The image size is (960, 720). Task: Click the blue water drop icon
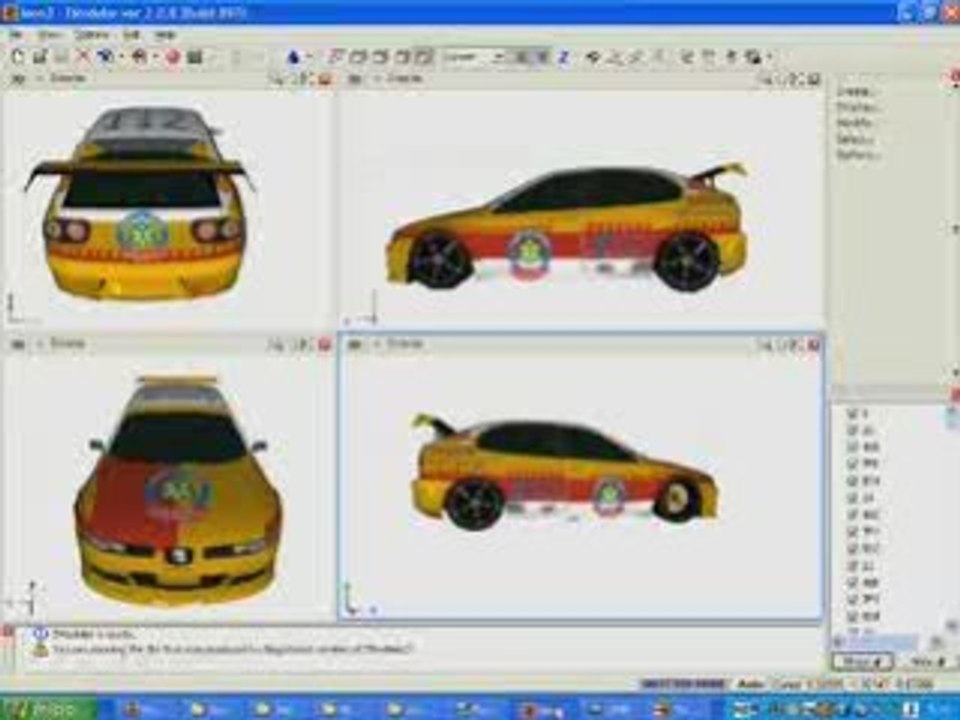294,57
